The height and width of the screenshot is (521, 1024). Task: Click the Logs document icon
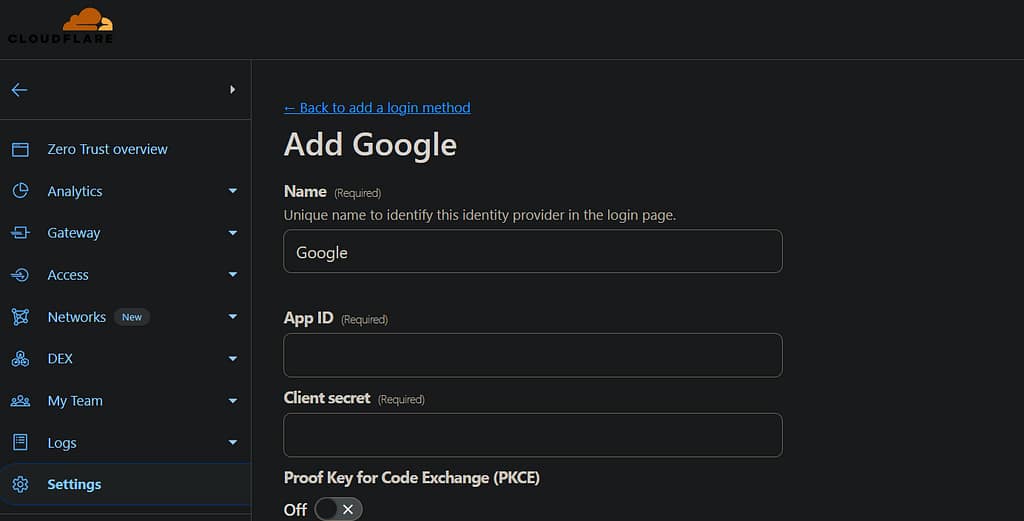point(20,443)
